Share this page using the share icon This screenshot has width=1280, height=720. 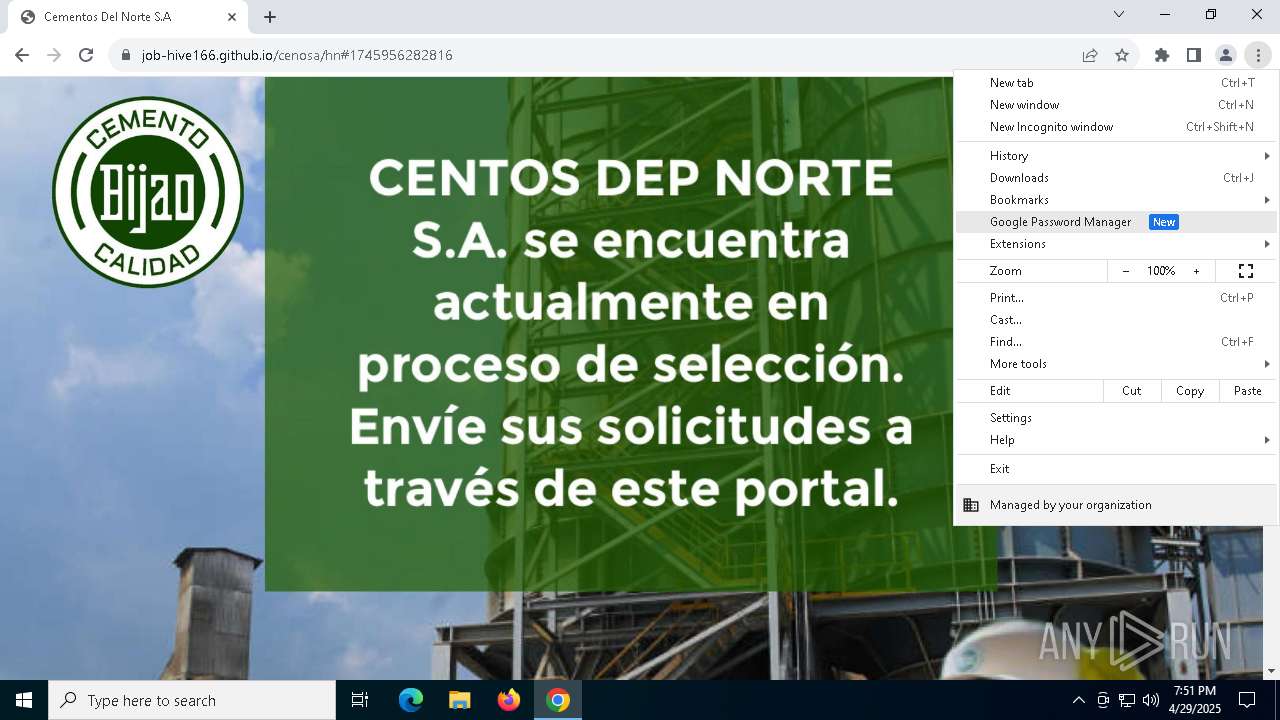(x=1090, y=55)
